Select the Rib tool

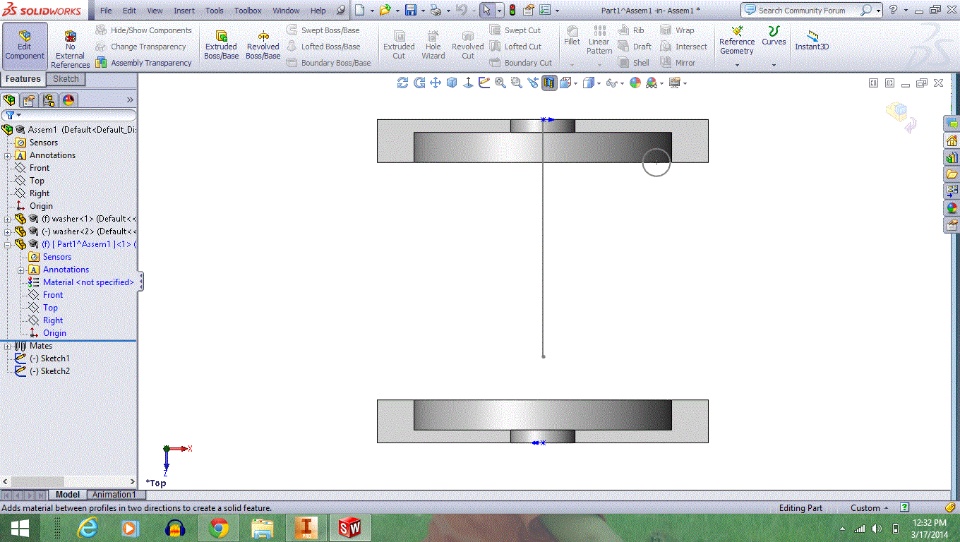click(x=631, y=30)
